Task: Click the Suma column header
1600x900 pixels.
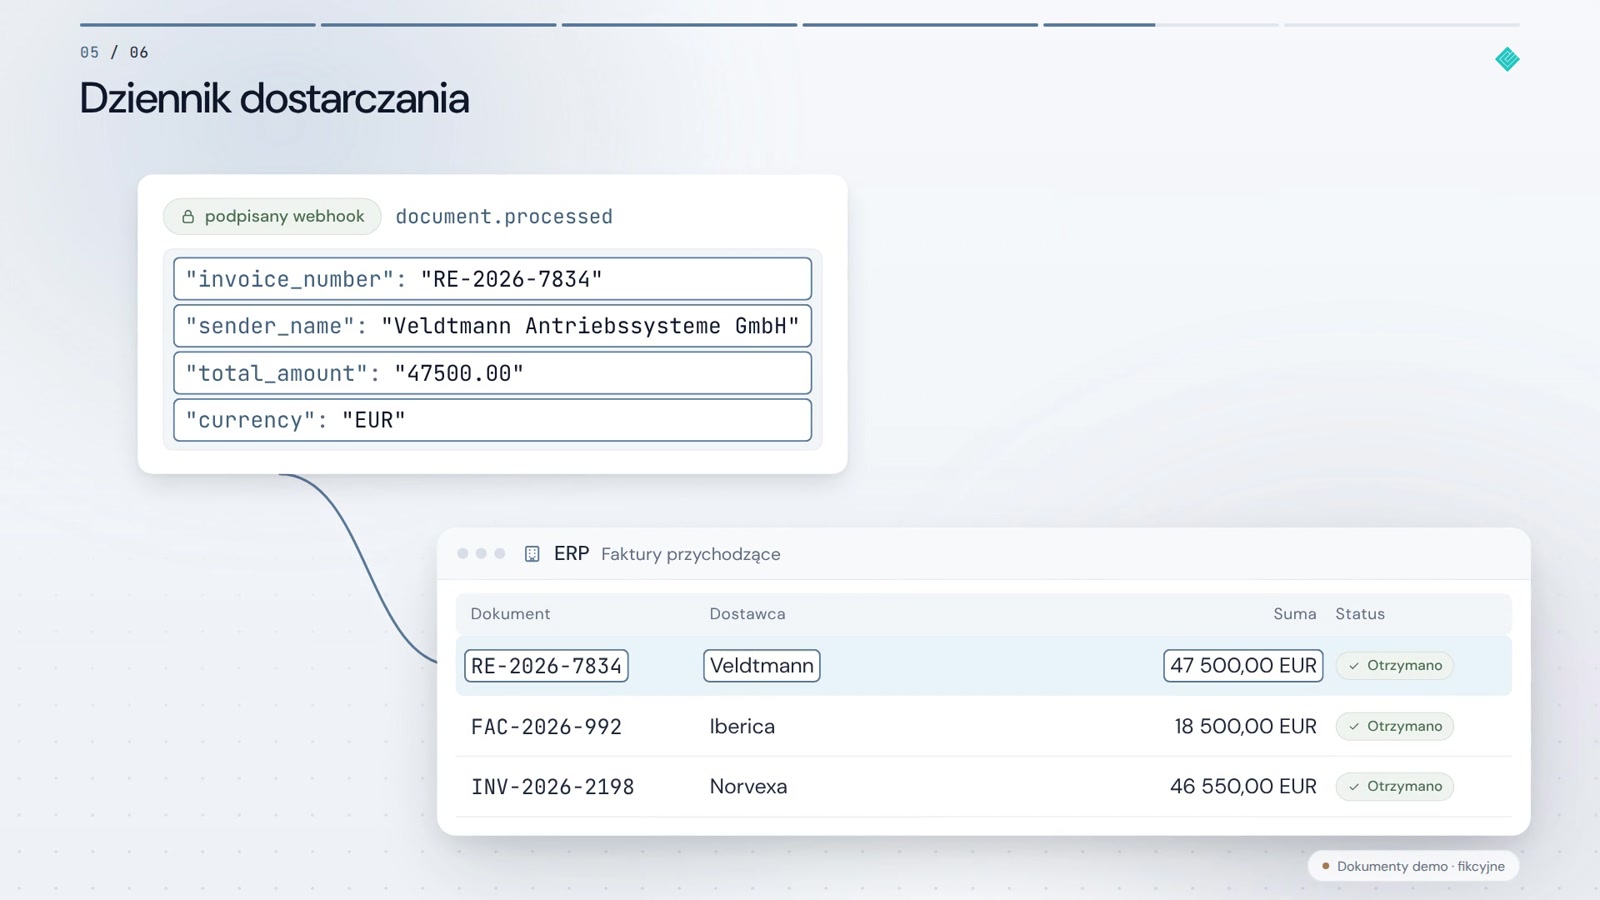Action: (1295, 614)
